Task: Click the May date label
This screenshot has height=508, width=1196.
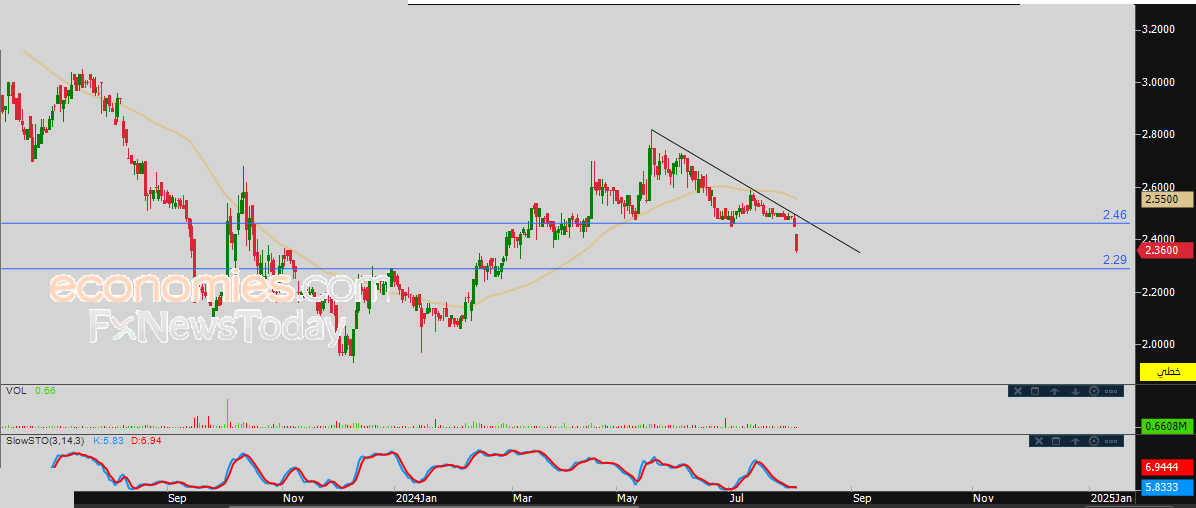Action: coord(628,499)
